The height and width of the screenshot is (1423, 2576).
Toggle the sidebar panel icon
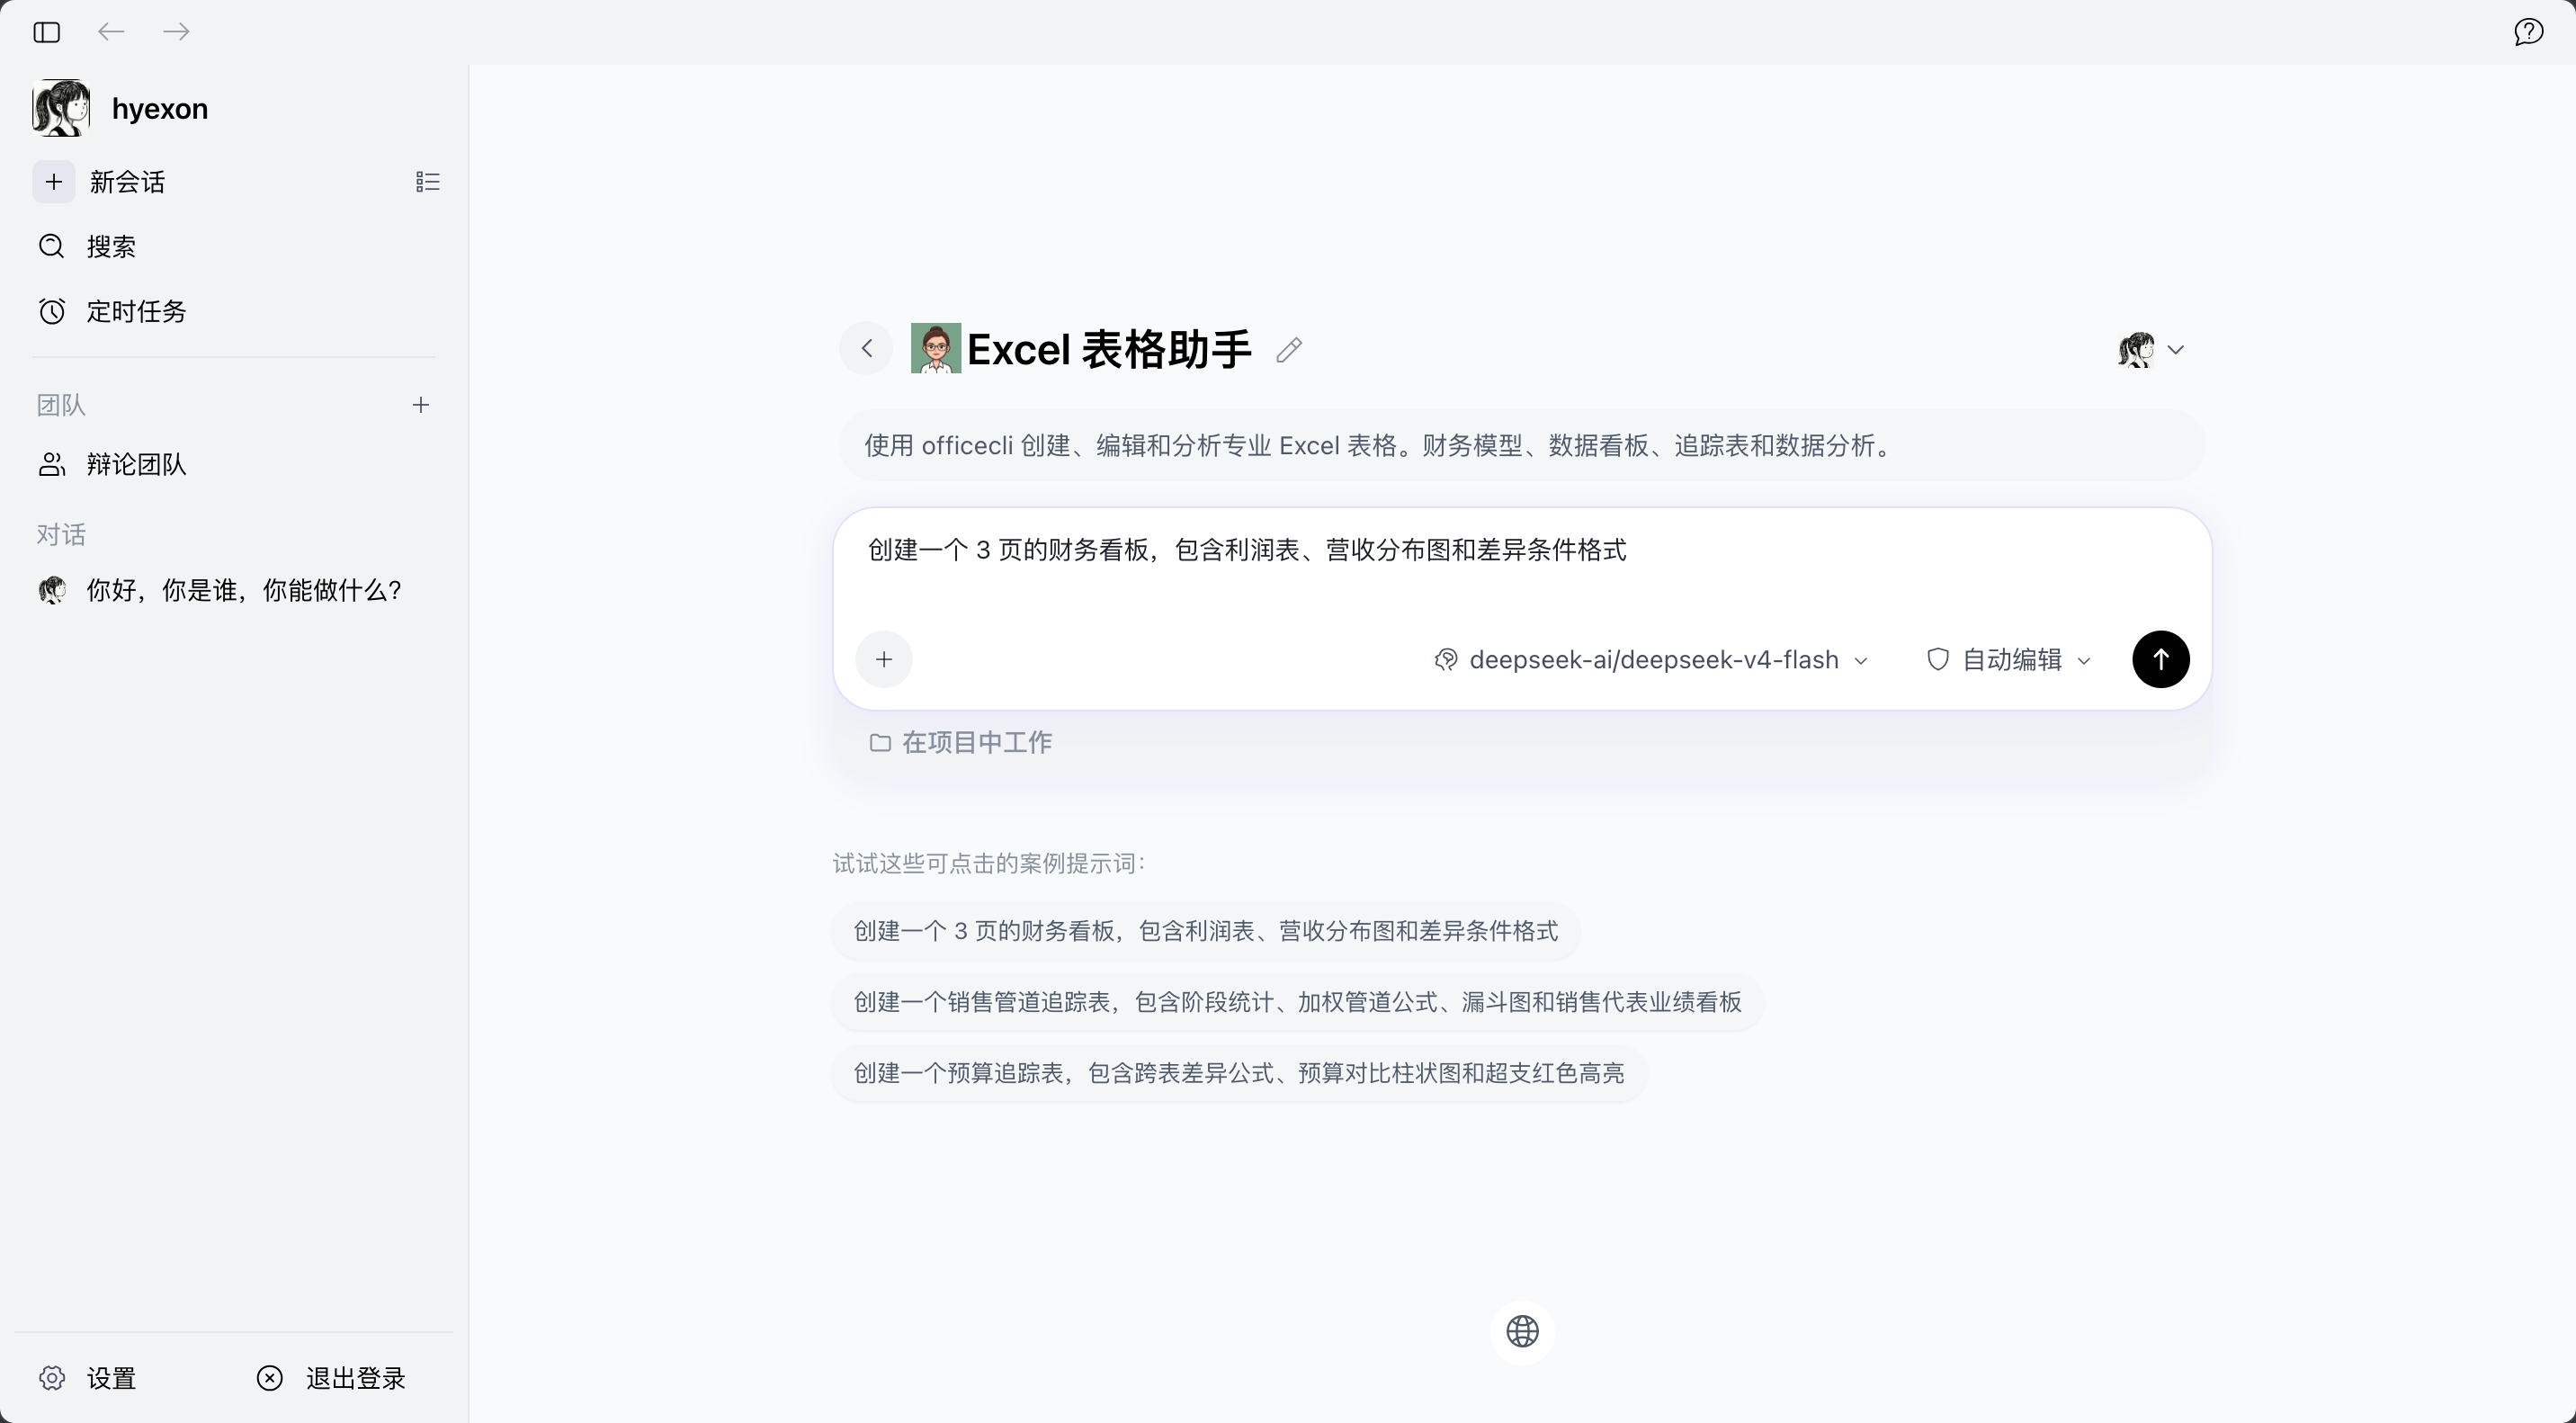(x=46, y=32)
